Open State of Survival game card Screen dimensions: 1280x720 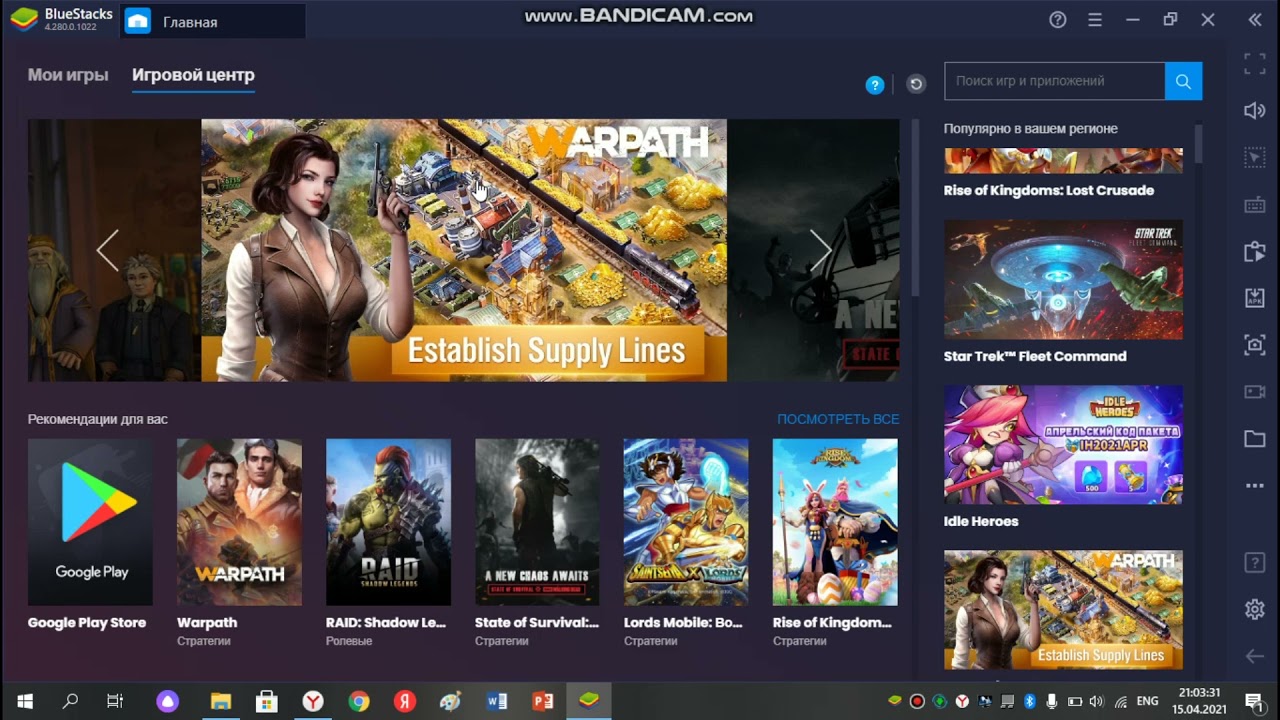coord(537,522)
